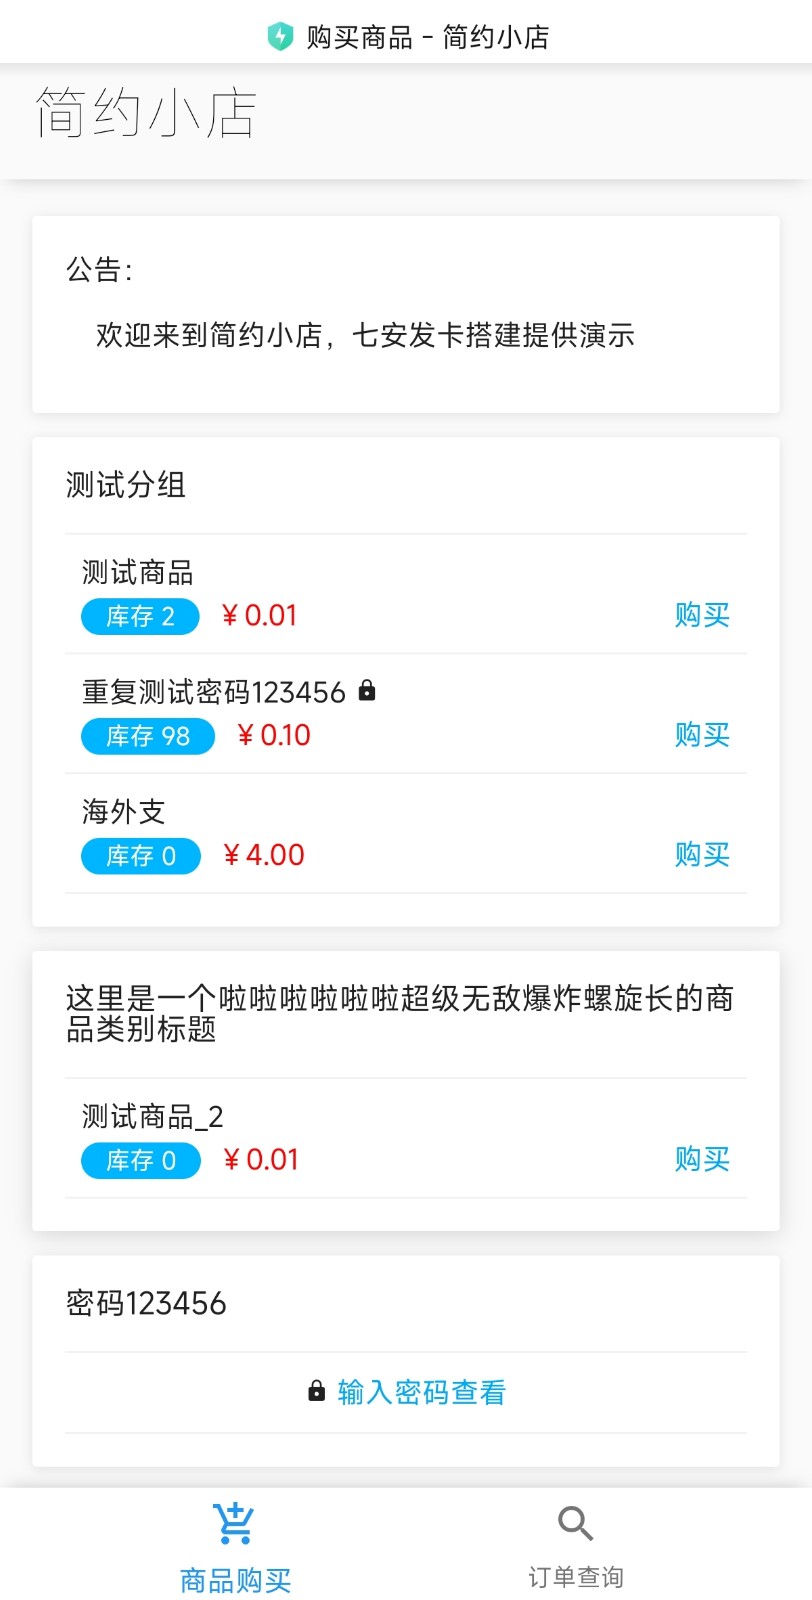Click 购买 for 重复测试密码123456
The image size is (812, 1600).
point(701,735)
